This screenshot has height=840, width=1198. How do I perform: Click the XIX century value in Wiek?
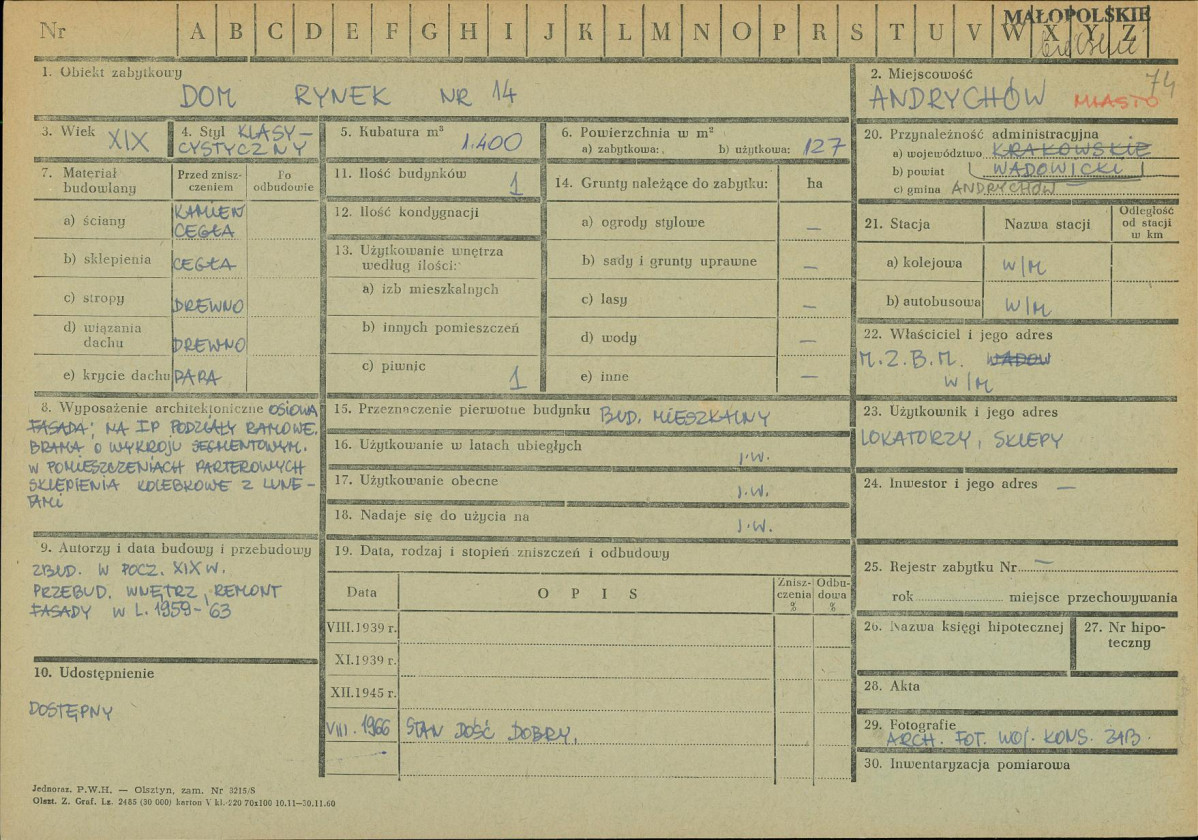click(130, 142)
